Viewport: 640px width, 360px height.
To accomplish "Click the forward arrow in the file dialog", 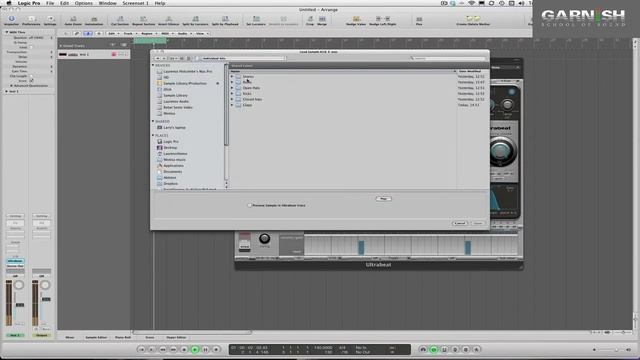I will (x=164, y=58).
